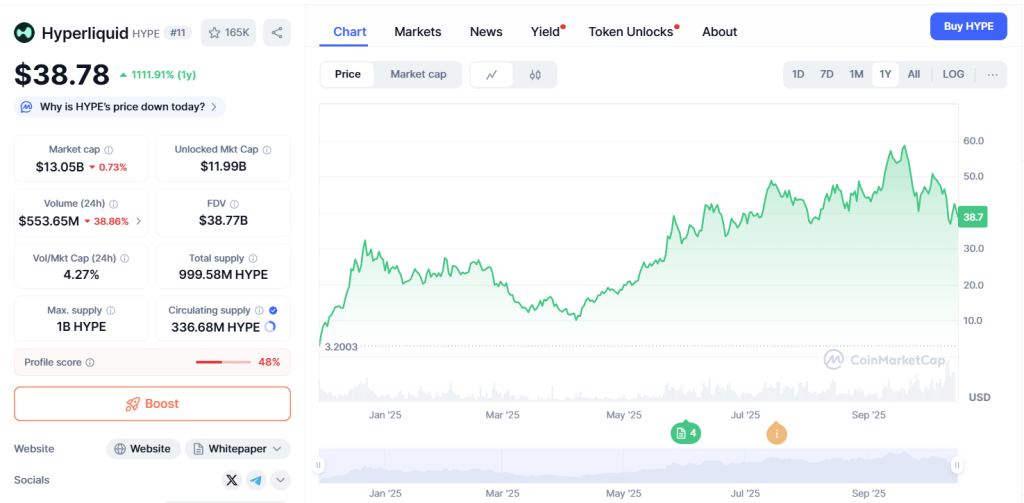The height and width of the screenshot is (503, 1024).
Task: Set chart range to 1M
Action: coord(856,74)
